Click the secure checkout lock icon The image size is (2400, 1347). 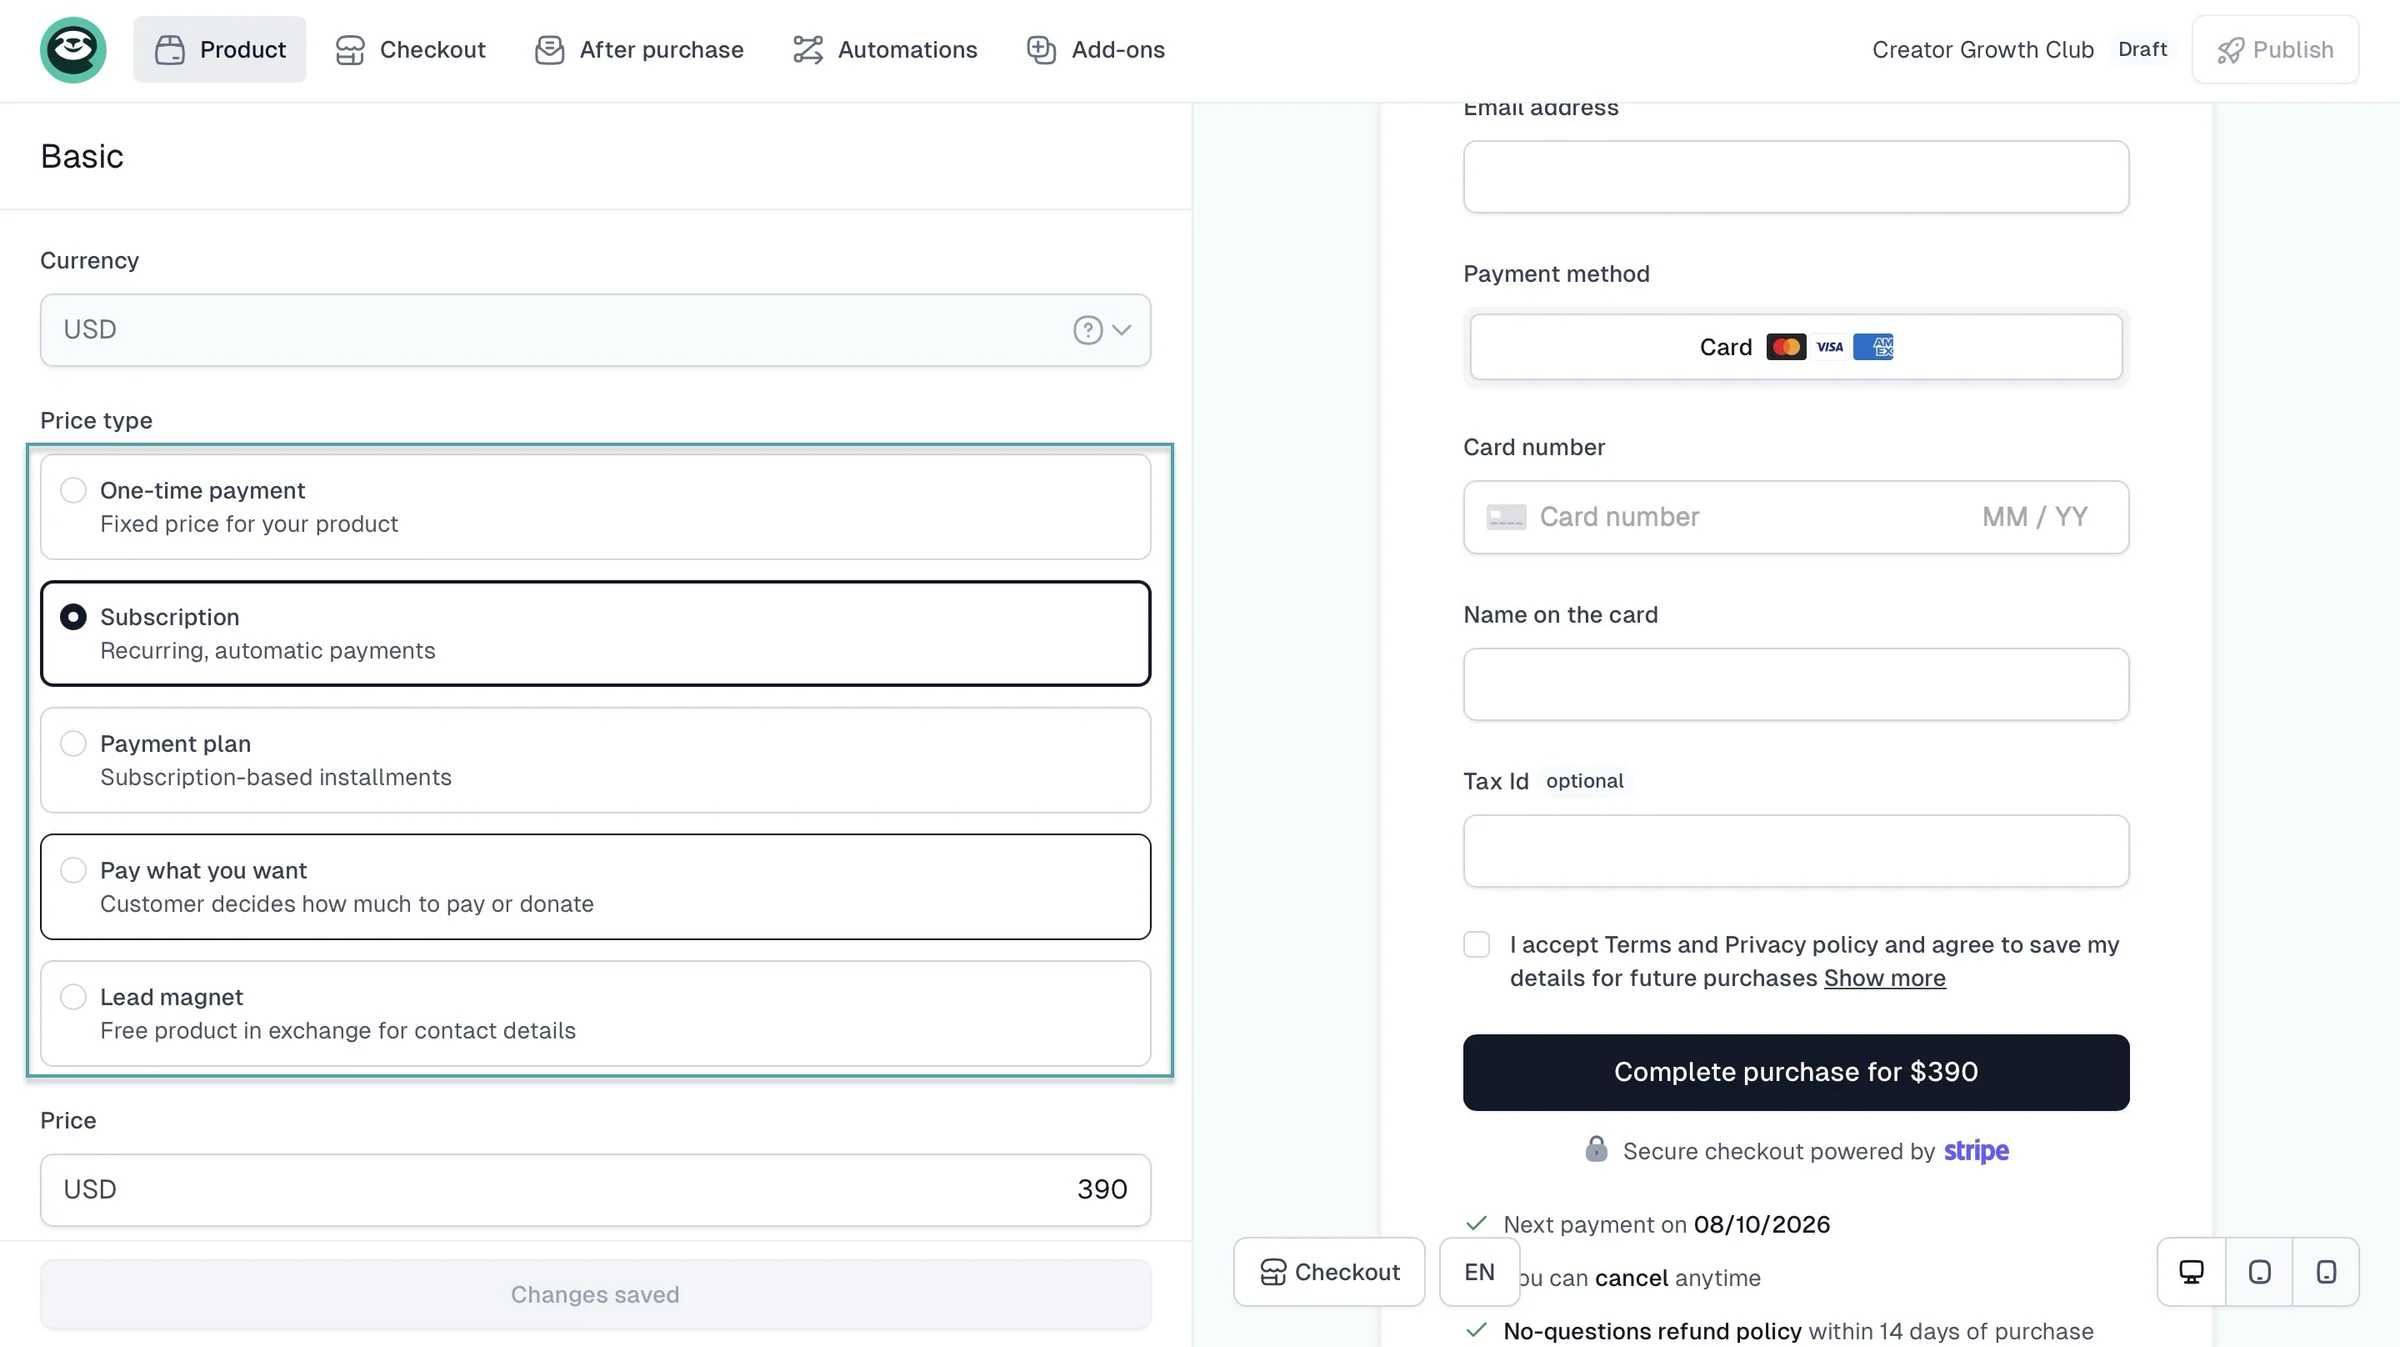tap(1596, 1149)
